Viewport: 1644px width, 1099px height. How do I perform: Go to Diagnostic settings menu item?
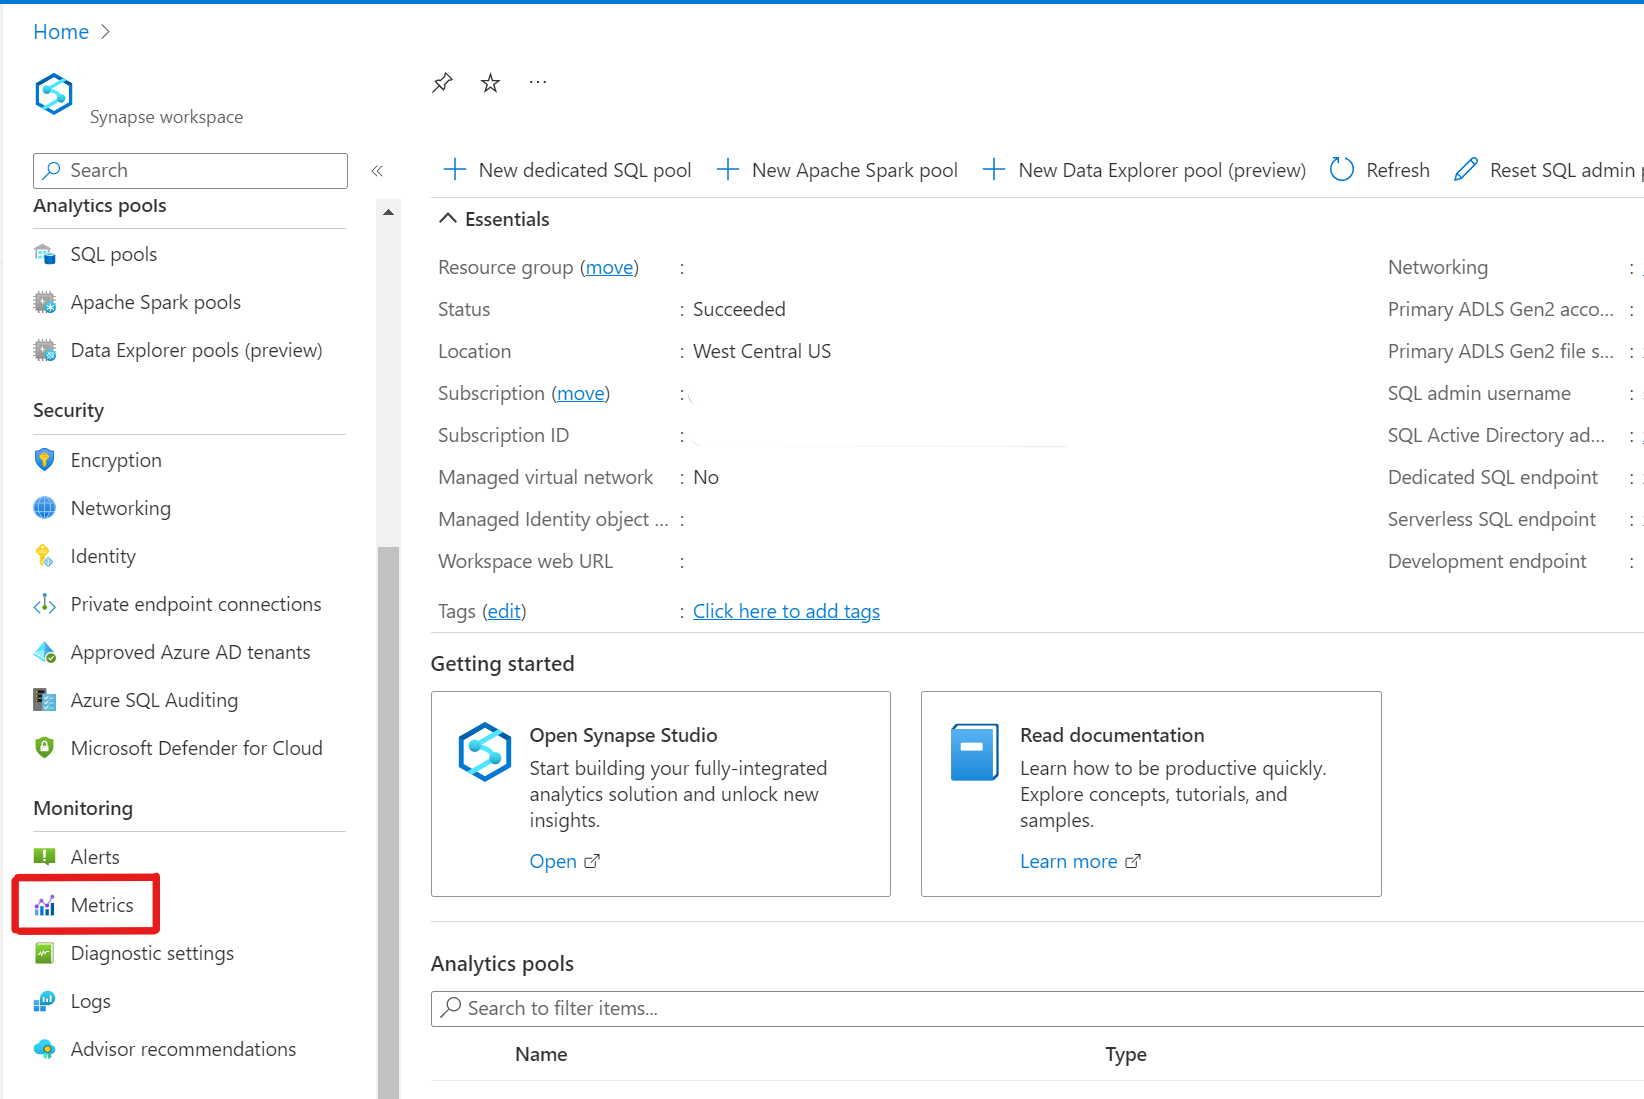click(152, 953)
